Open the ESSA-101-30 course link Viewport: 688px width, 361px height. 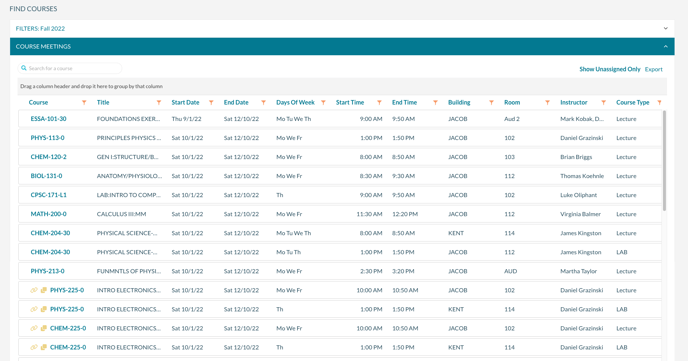48,119
